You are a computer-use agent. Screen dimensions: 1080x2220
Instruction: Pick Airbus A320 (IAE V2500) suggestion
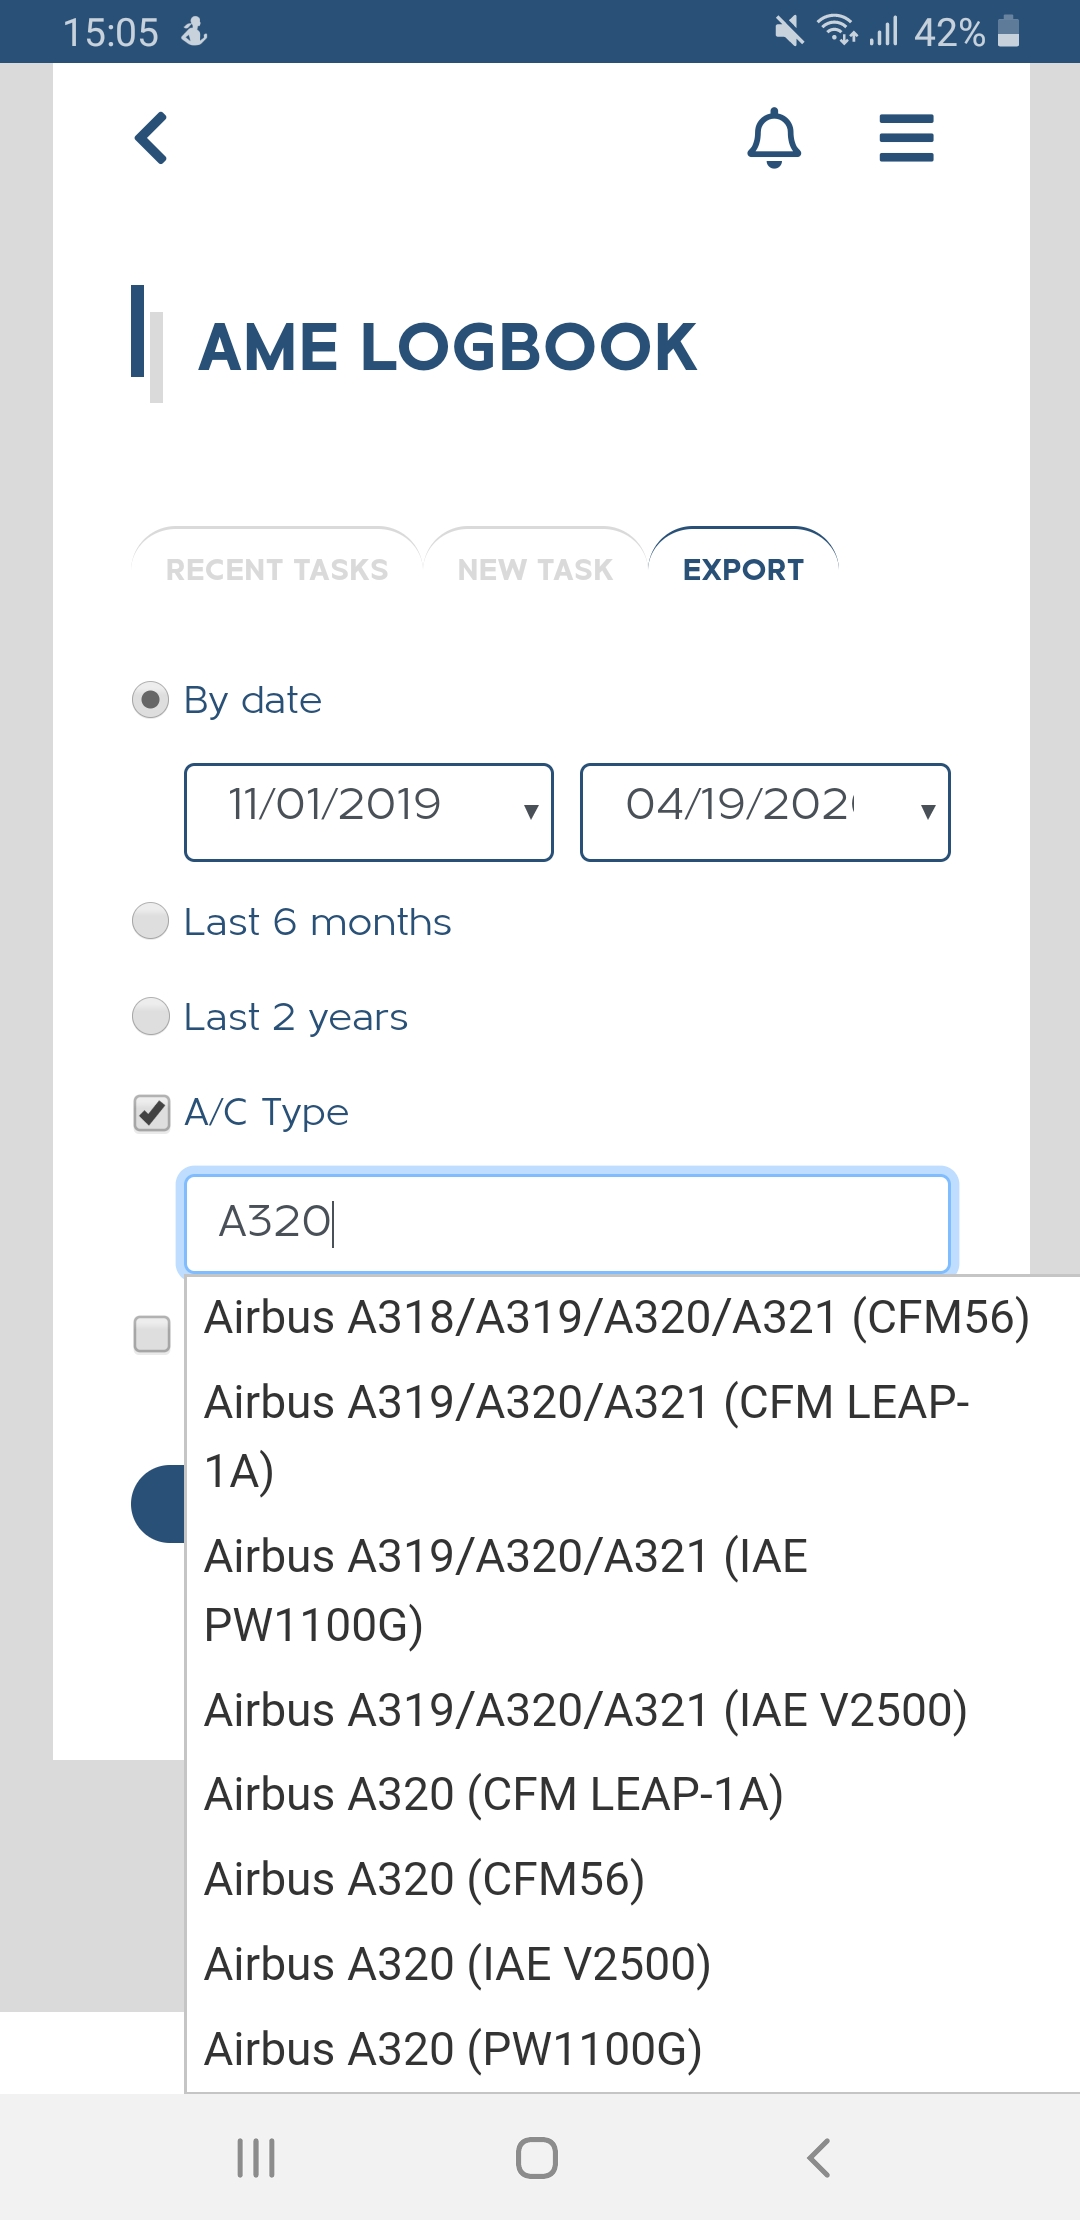tap(458, 1964)
